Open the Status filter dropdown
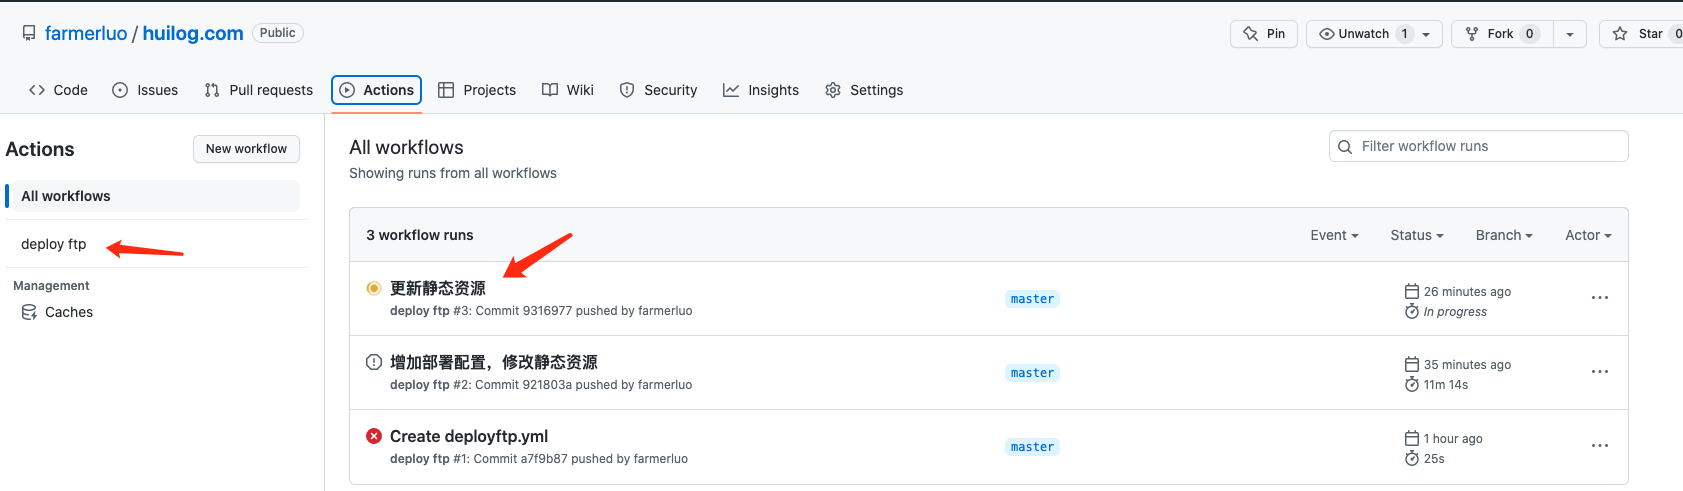The width and height of the screenshot is (1683, 491). 1417,235
